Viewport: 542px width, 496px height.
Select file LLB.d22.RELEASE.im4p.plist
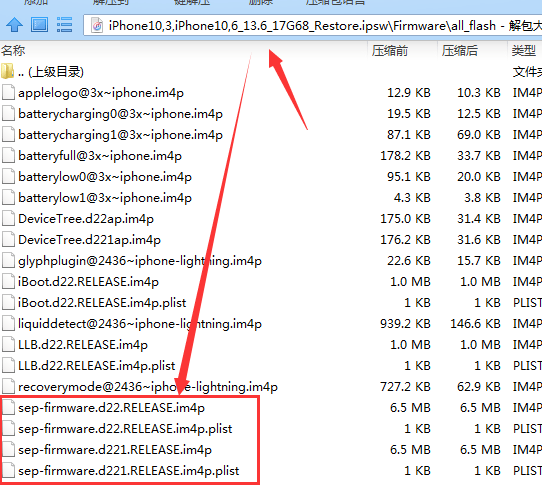coord(97,366)
